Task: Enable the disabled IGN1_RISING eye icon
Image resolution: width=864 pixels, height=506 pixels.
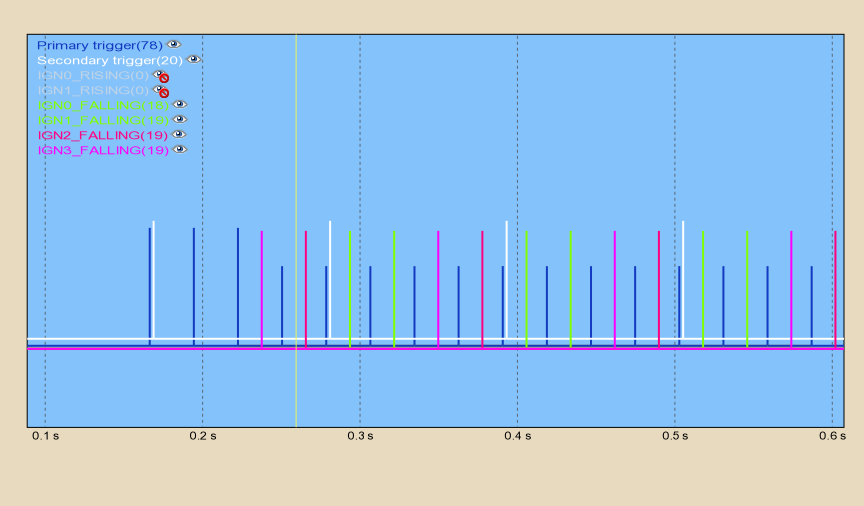Action: [x=161, y=91]
